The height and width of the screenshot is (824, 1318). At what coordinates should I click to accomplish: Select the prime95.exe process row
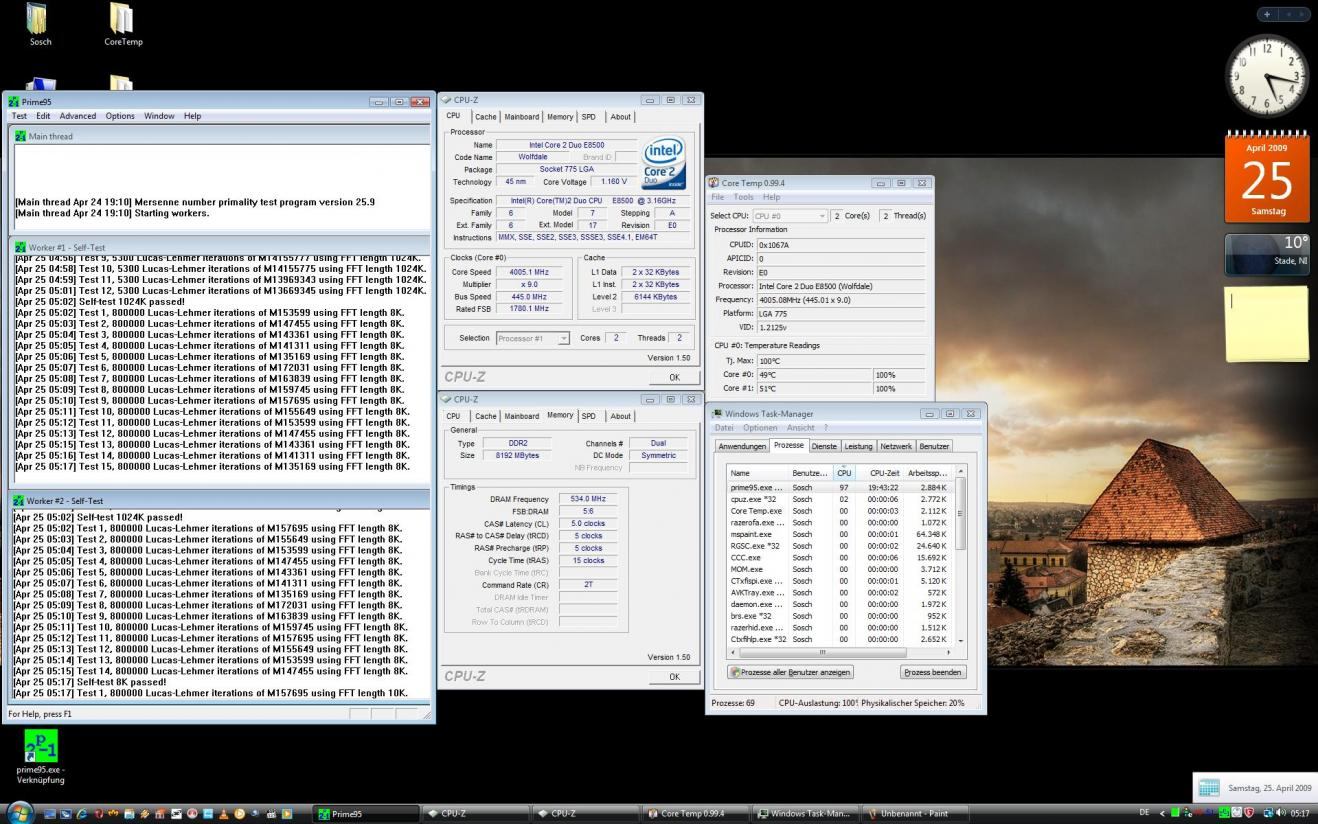pos(841,487)
